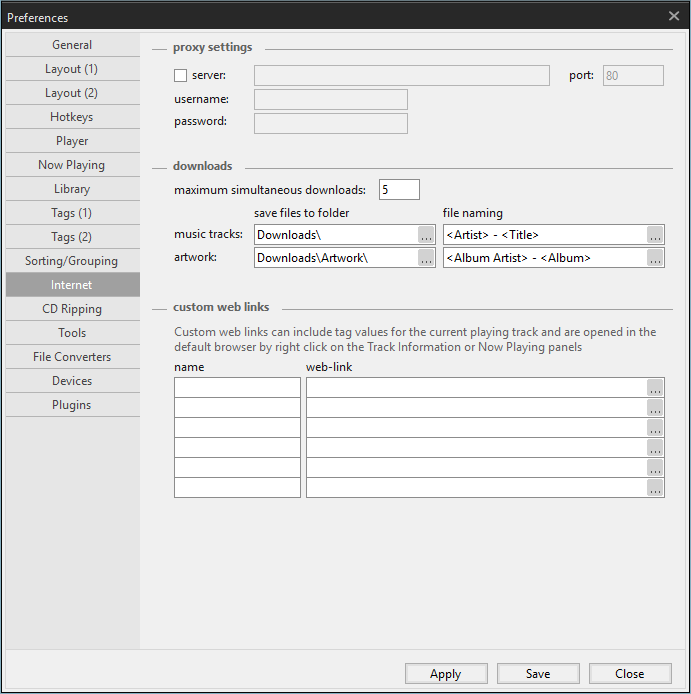Screen dimensions: 691x694
Task: Switch to the Hotkeys tab
Action: 72,117
